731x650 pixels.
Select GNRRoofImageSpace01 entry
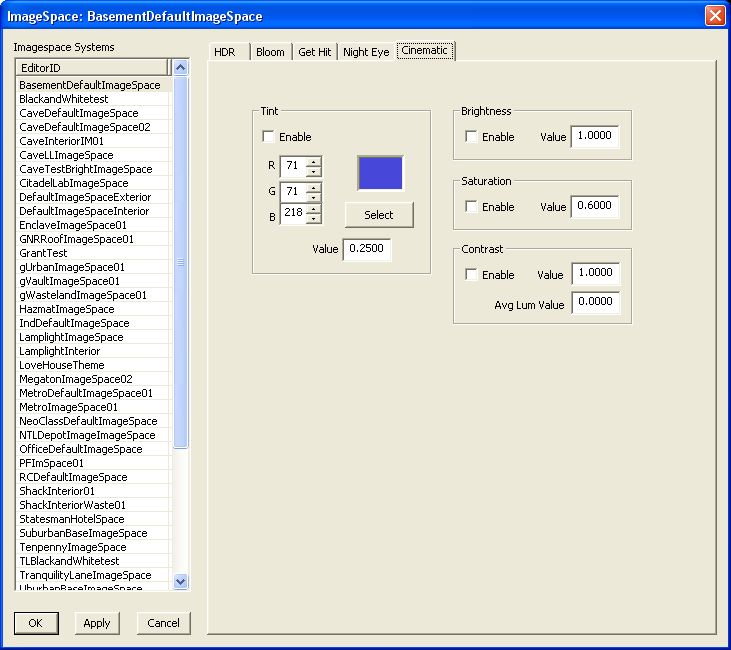[92, 239]
